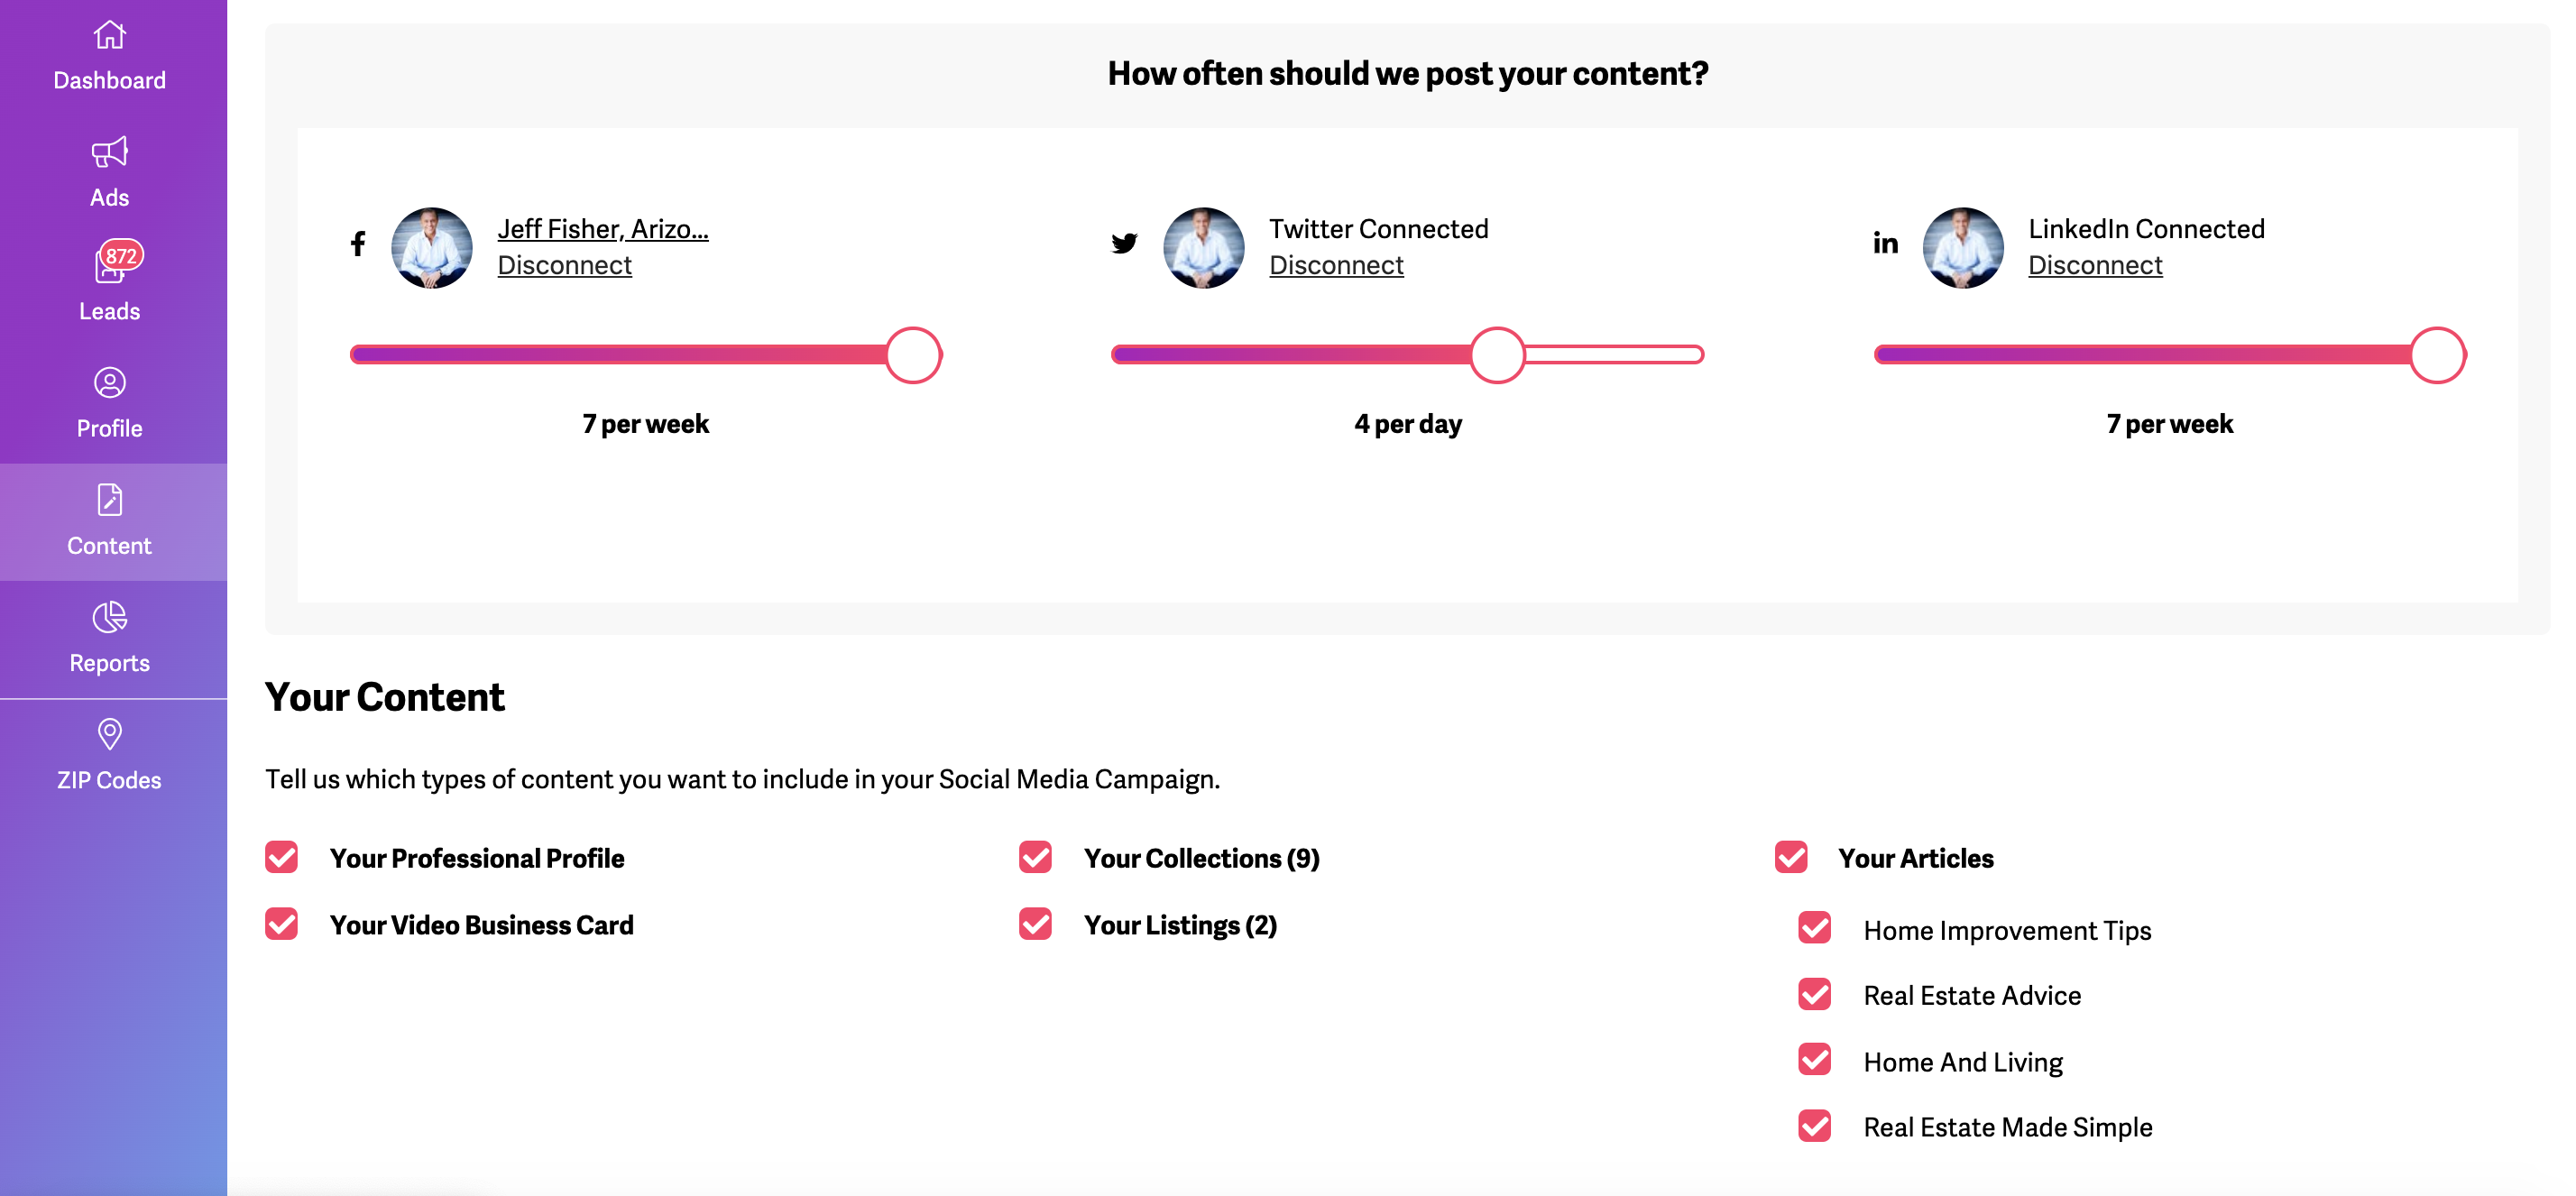Go to the Profile person icon
The height and width of the screenshot is (1196, 2576).
click(x=109, y=383)
